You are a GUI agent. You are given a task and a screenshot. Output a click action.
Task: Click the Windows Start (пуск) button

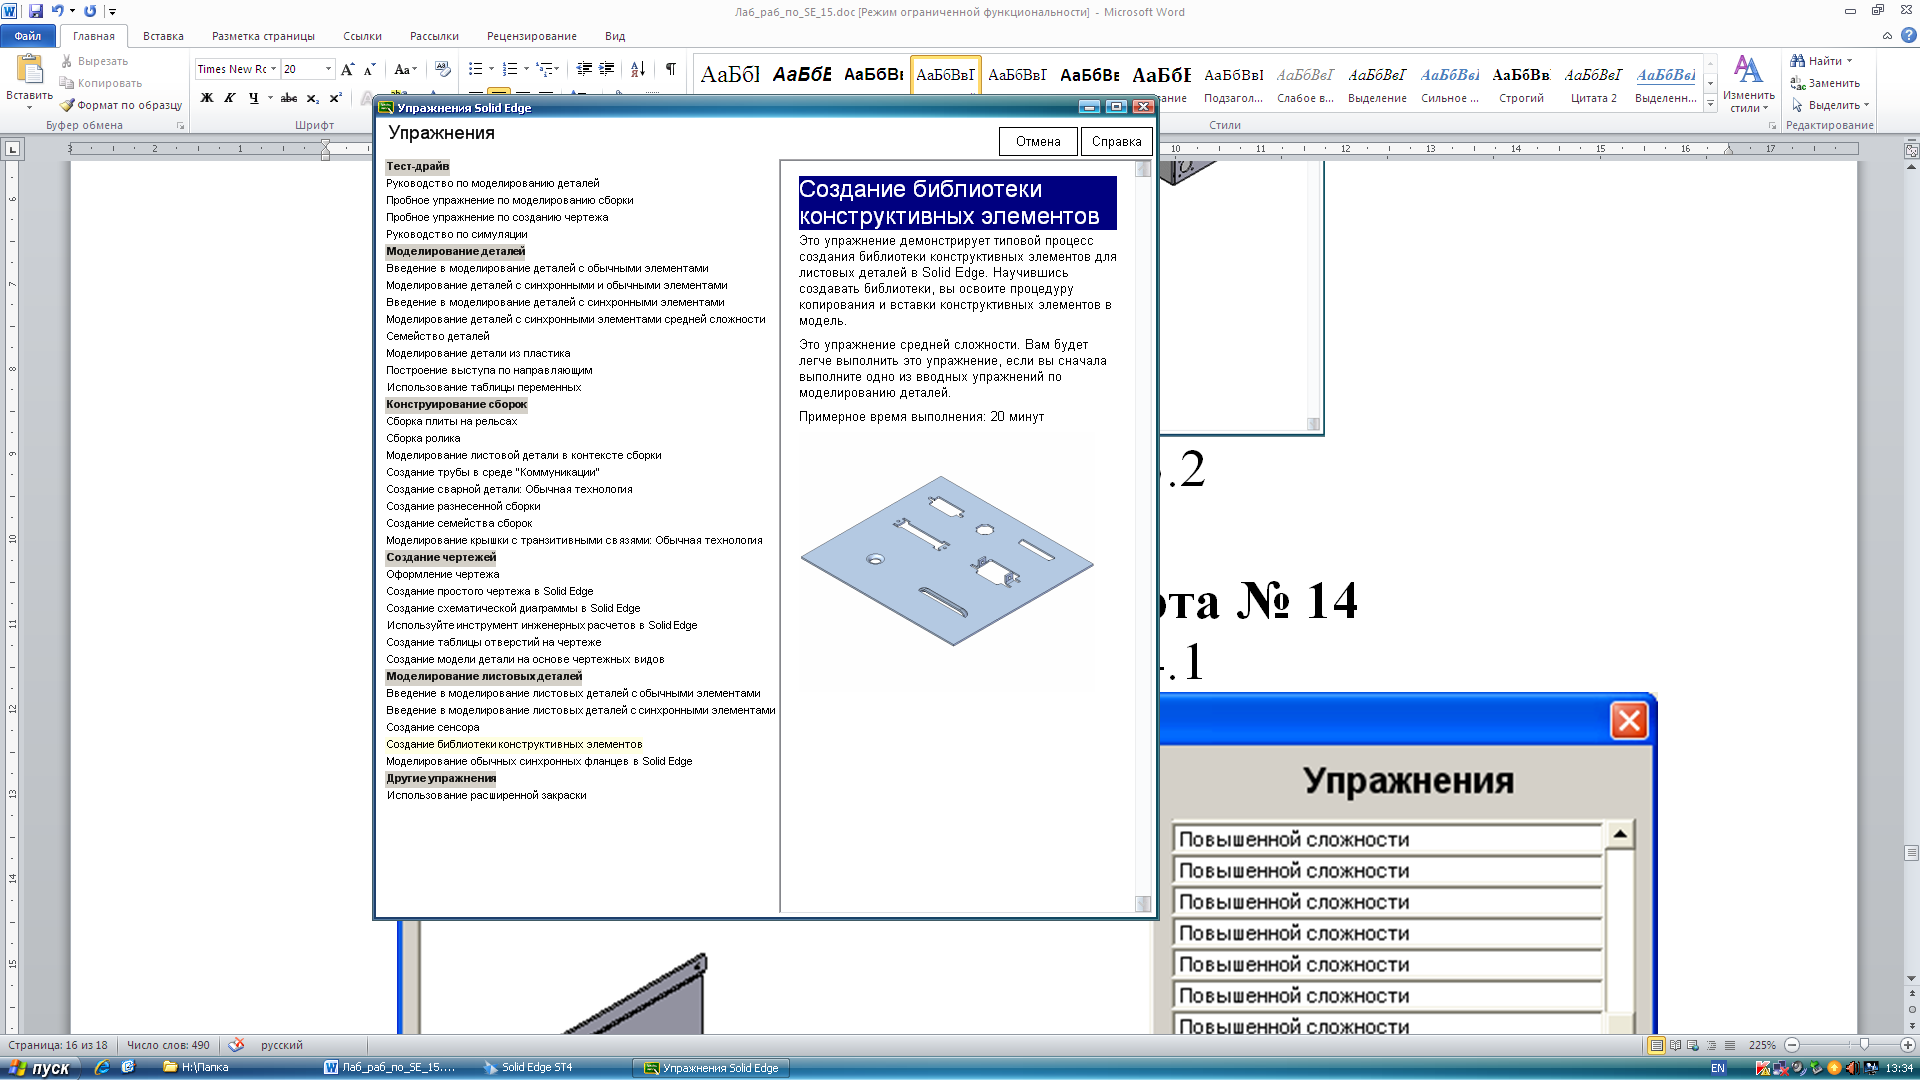point(40,1068)
